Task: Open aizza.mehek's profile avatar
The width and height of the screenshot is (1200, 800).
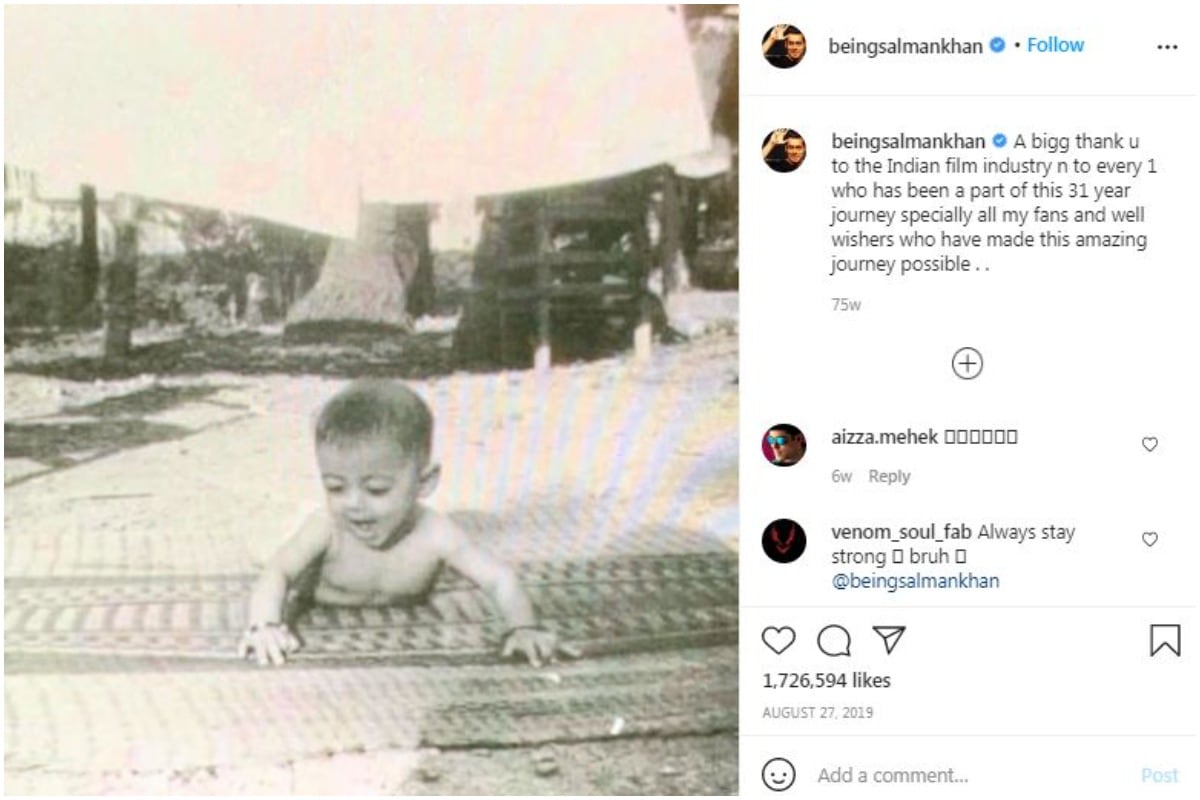Action: coord(783,445)
